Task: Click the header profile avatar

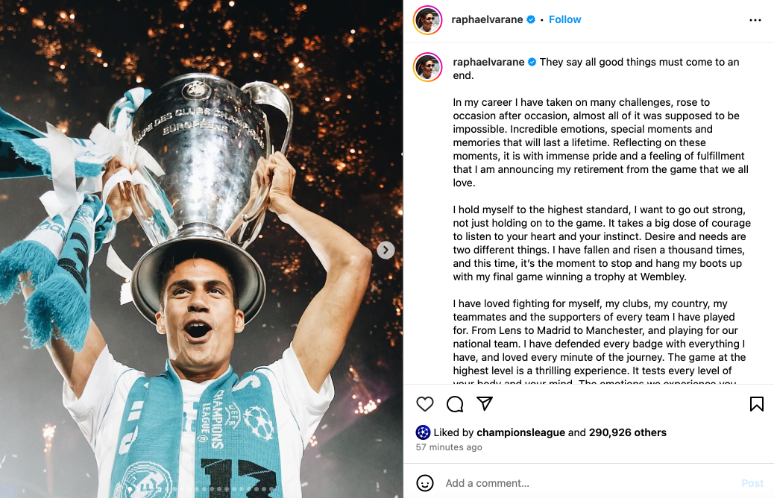Action: coord(428,20)
